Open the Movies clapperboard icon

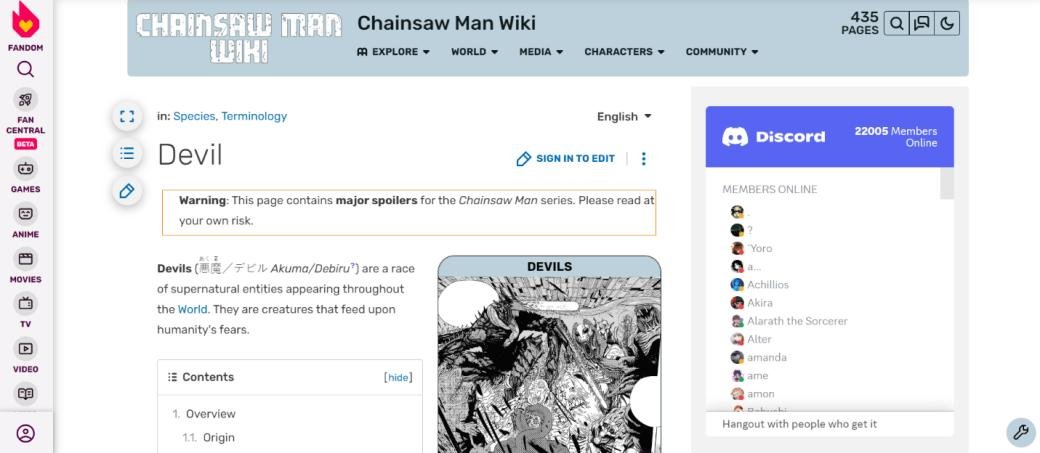(x=25, y=259)
